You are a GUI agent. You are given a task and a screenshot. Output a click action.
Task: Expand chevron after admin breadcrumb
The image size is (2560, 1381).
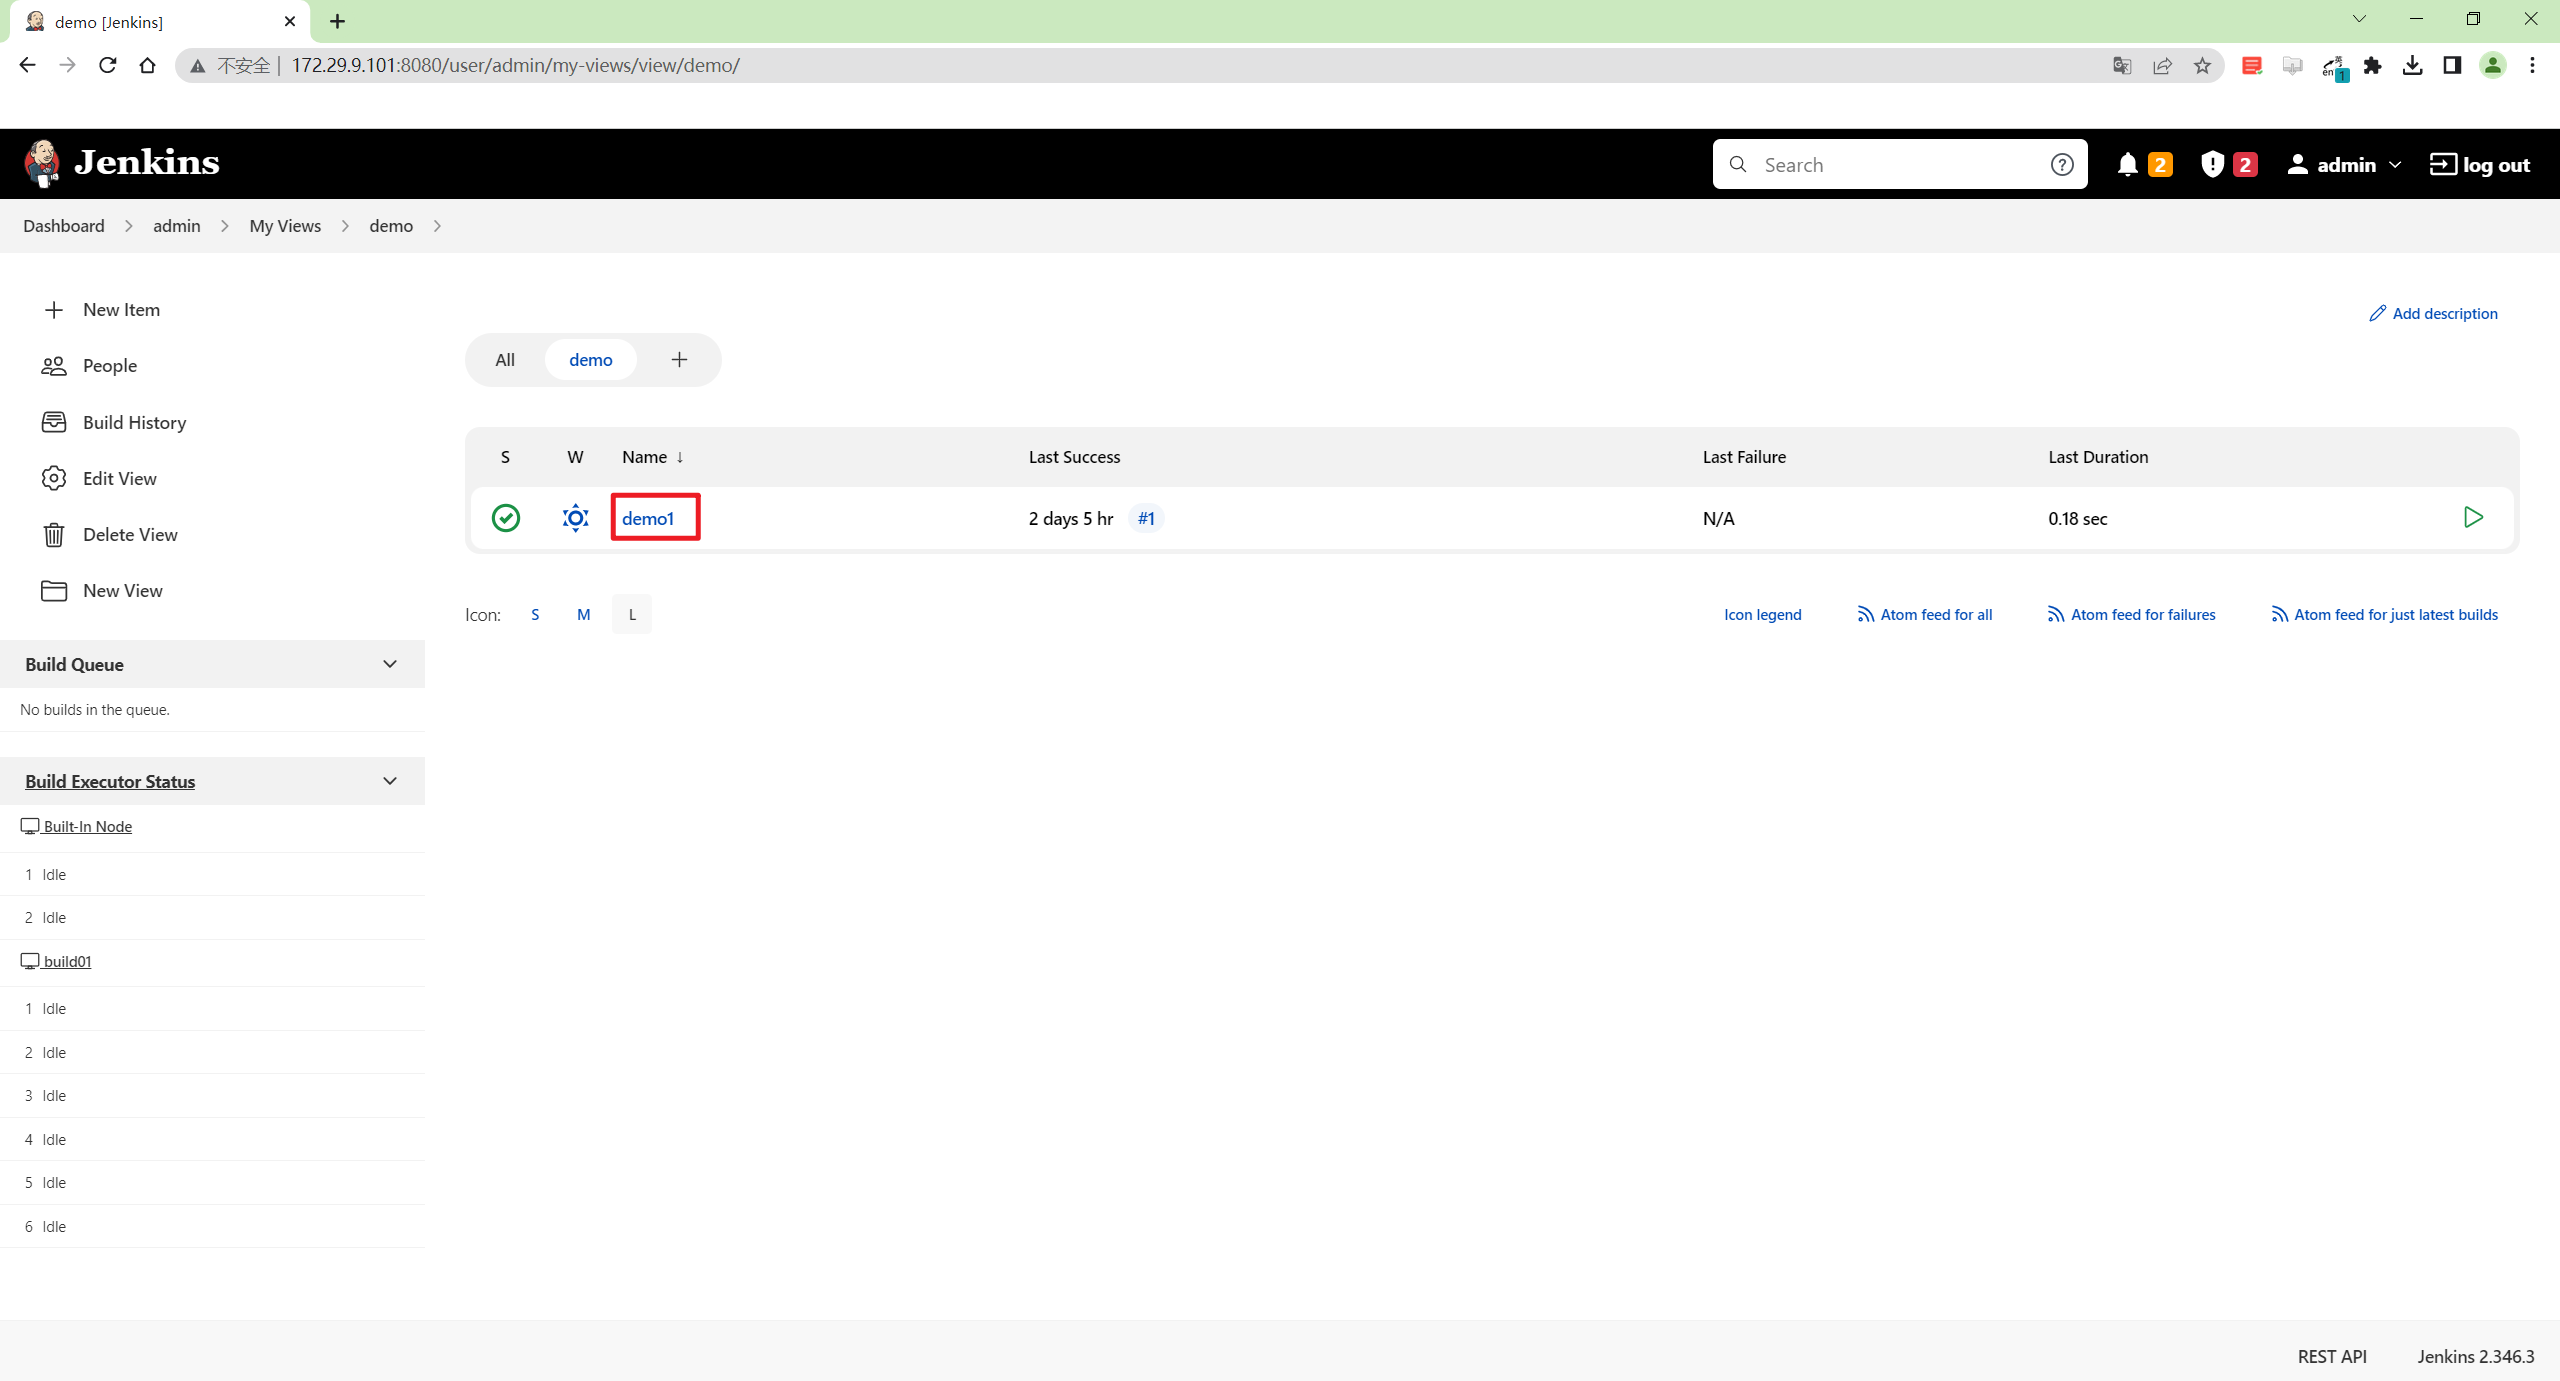click(225, 226)
